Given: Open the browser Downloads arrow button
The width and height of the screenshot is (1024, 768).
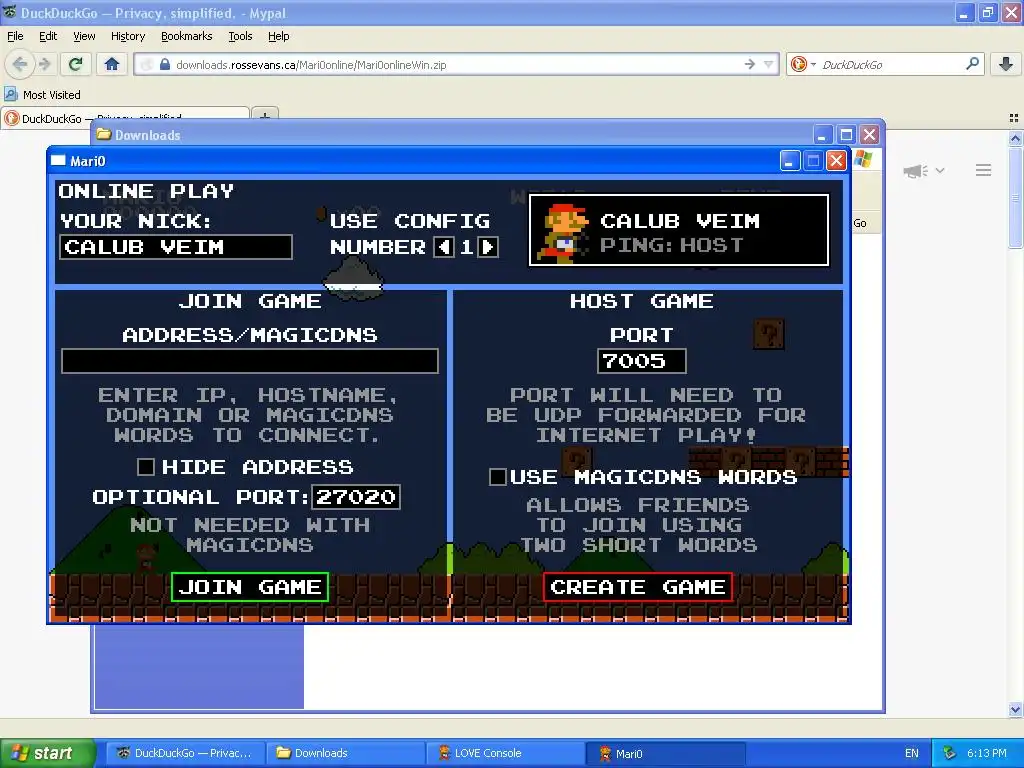Looking at the screenshot, I should (x=1006, y=64).
